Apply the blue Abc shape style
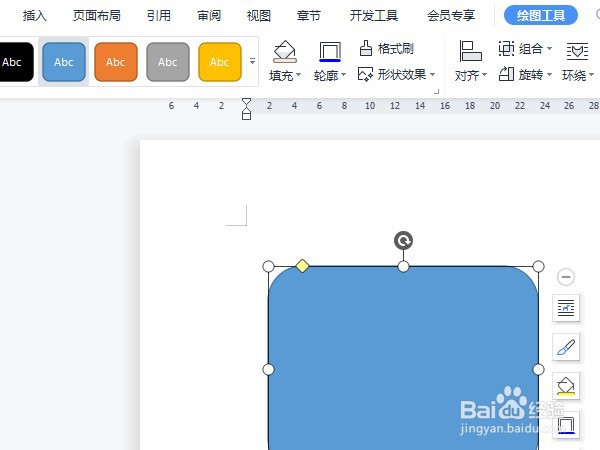600x450 pixels. pyautogui.click(x=64, y=62)
